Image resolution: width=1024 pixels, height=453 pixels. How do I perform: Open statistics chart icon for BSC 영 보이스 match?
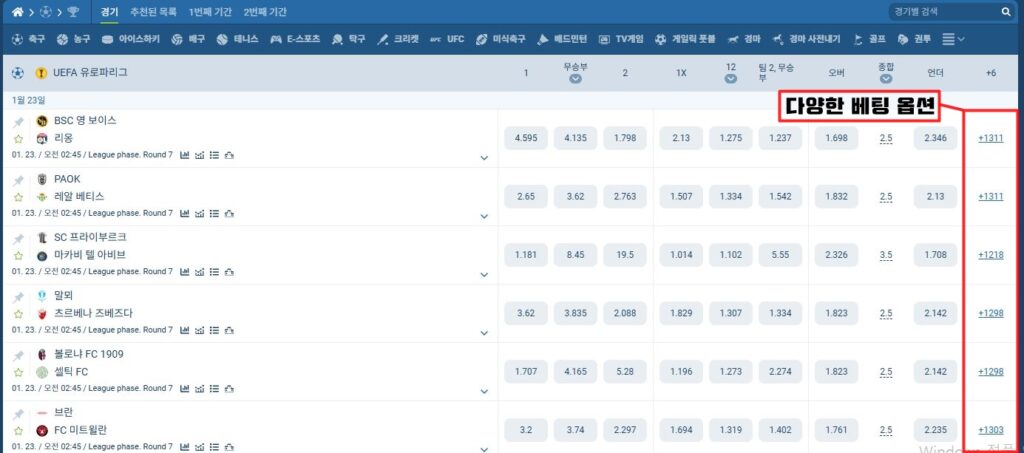click(185, 155)
